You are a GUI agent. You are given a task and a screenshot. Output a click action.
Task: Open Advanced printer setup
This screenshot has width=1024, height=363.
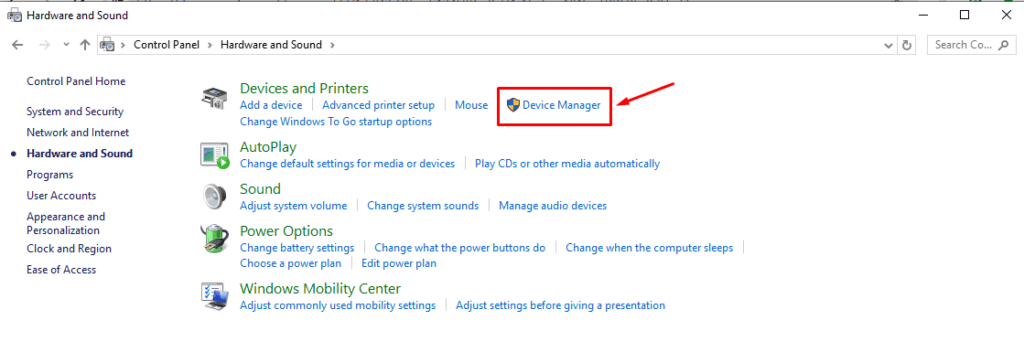point(378,104)
